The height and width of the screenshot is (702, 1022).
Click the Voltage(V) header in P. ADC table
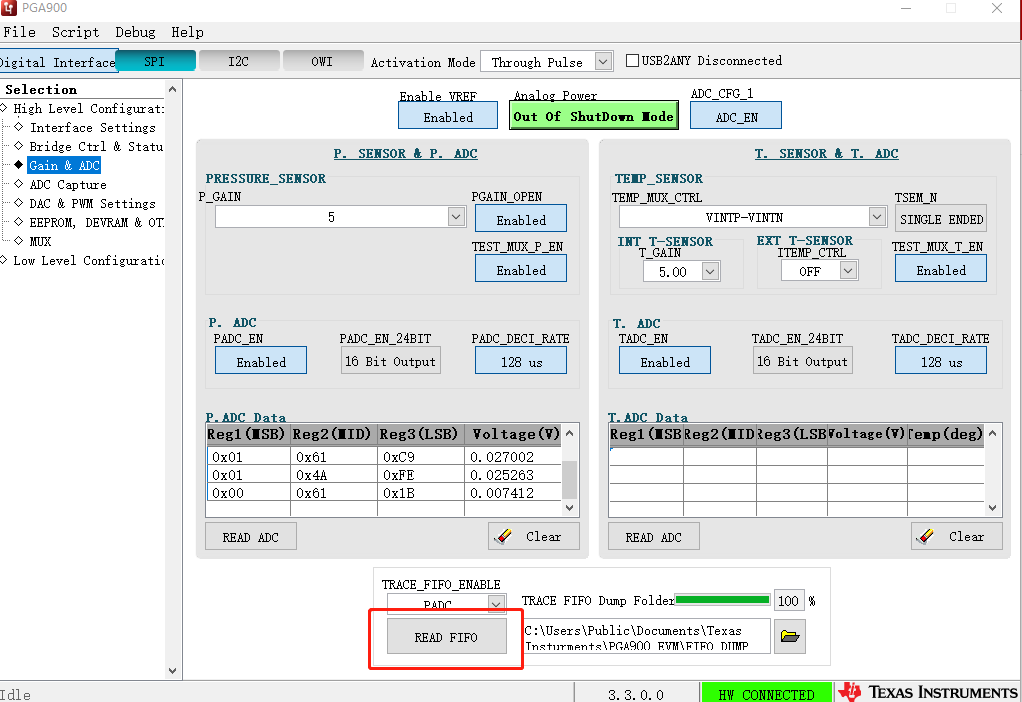coord(513,434)
